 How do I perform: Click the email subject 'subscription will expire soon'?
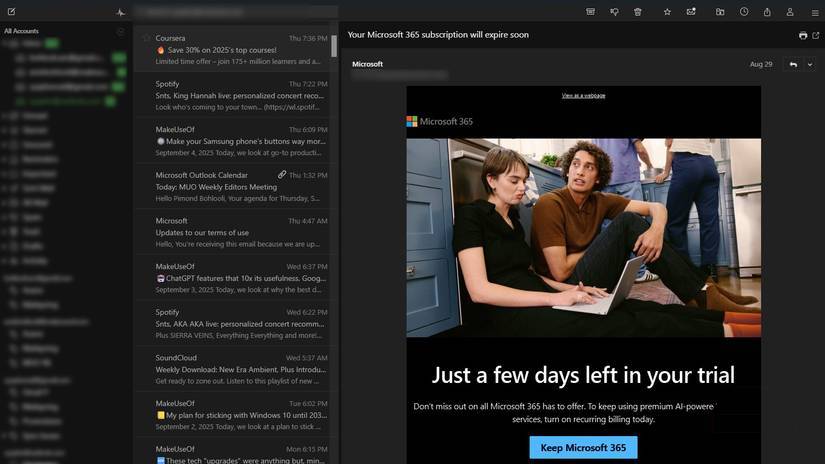click(x=438, y=35)
